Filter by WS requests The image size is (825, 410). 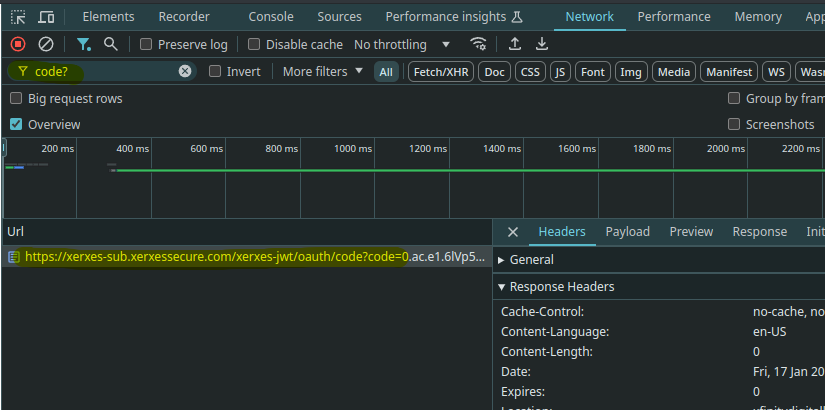tap(777, 72)
